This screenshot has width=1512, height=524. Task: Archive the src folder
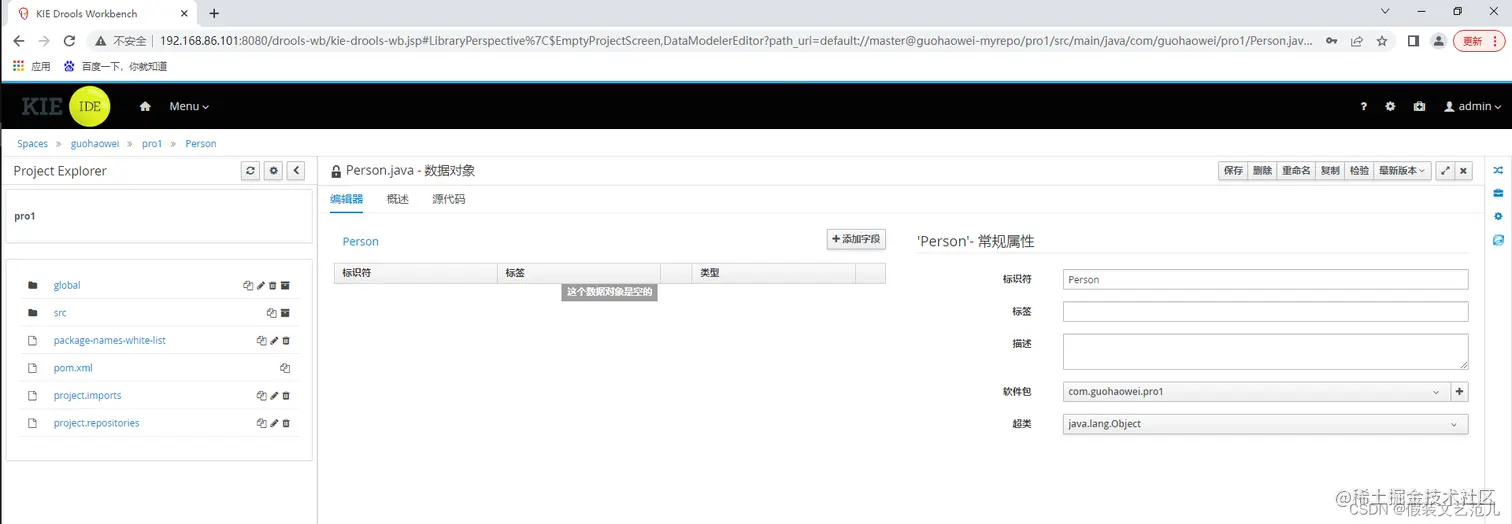[x=285, y=313]
